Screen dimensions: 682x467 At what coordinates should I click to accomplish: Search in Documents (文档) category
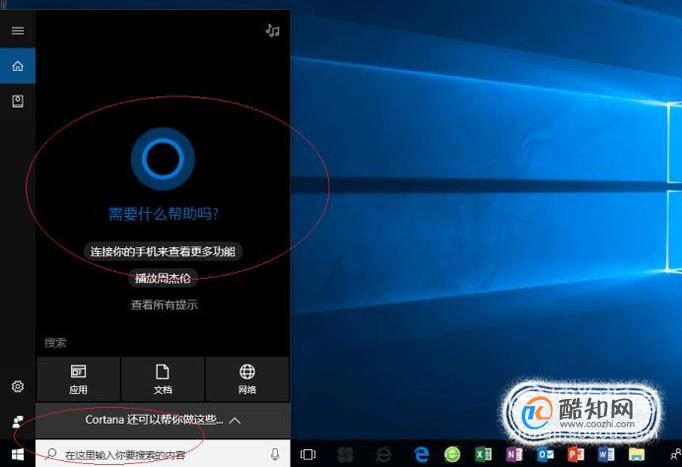point(163,379)
